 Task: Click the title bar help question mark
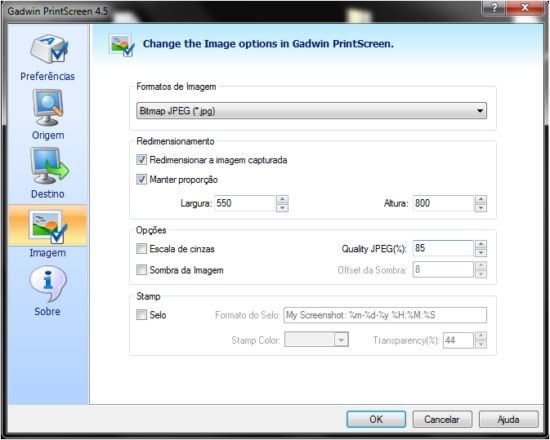click(x=494, y=7)
